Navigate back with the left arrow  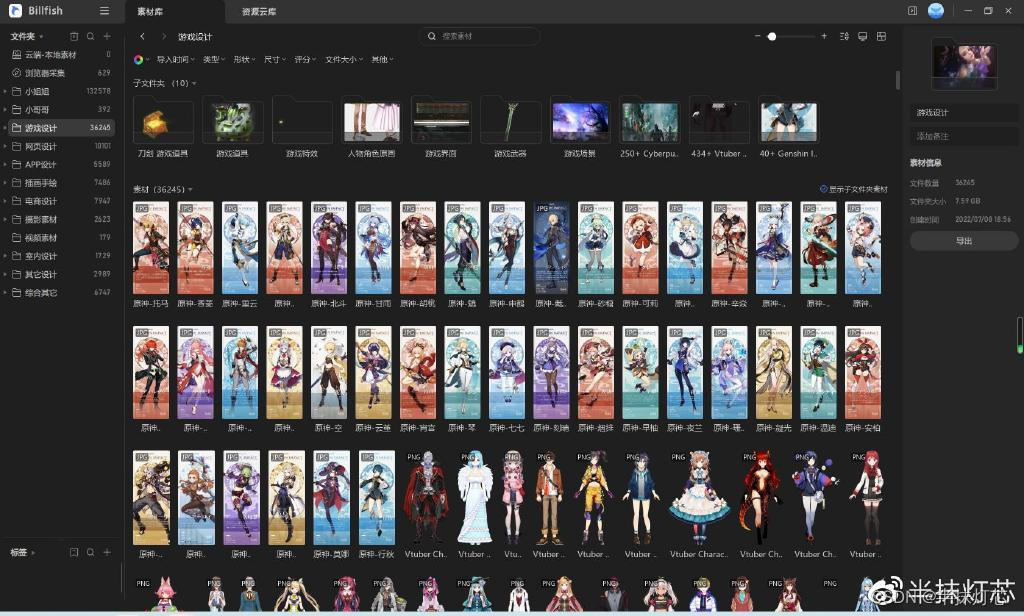click(142, 37)
